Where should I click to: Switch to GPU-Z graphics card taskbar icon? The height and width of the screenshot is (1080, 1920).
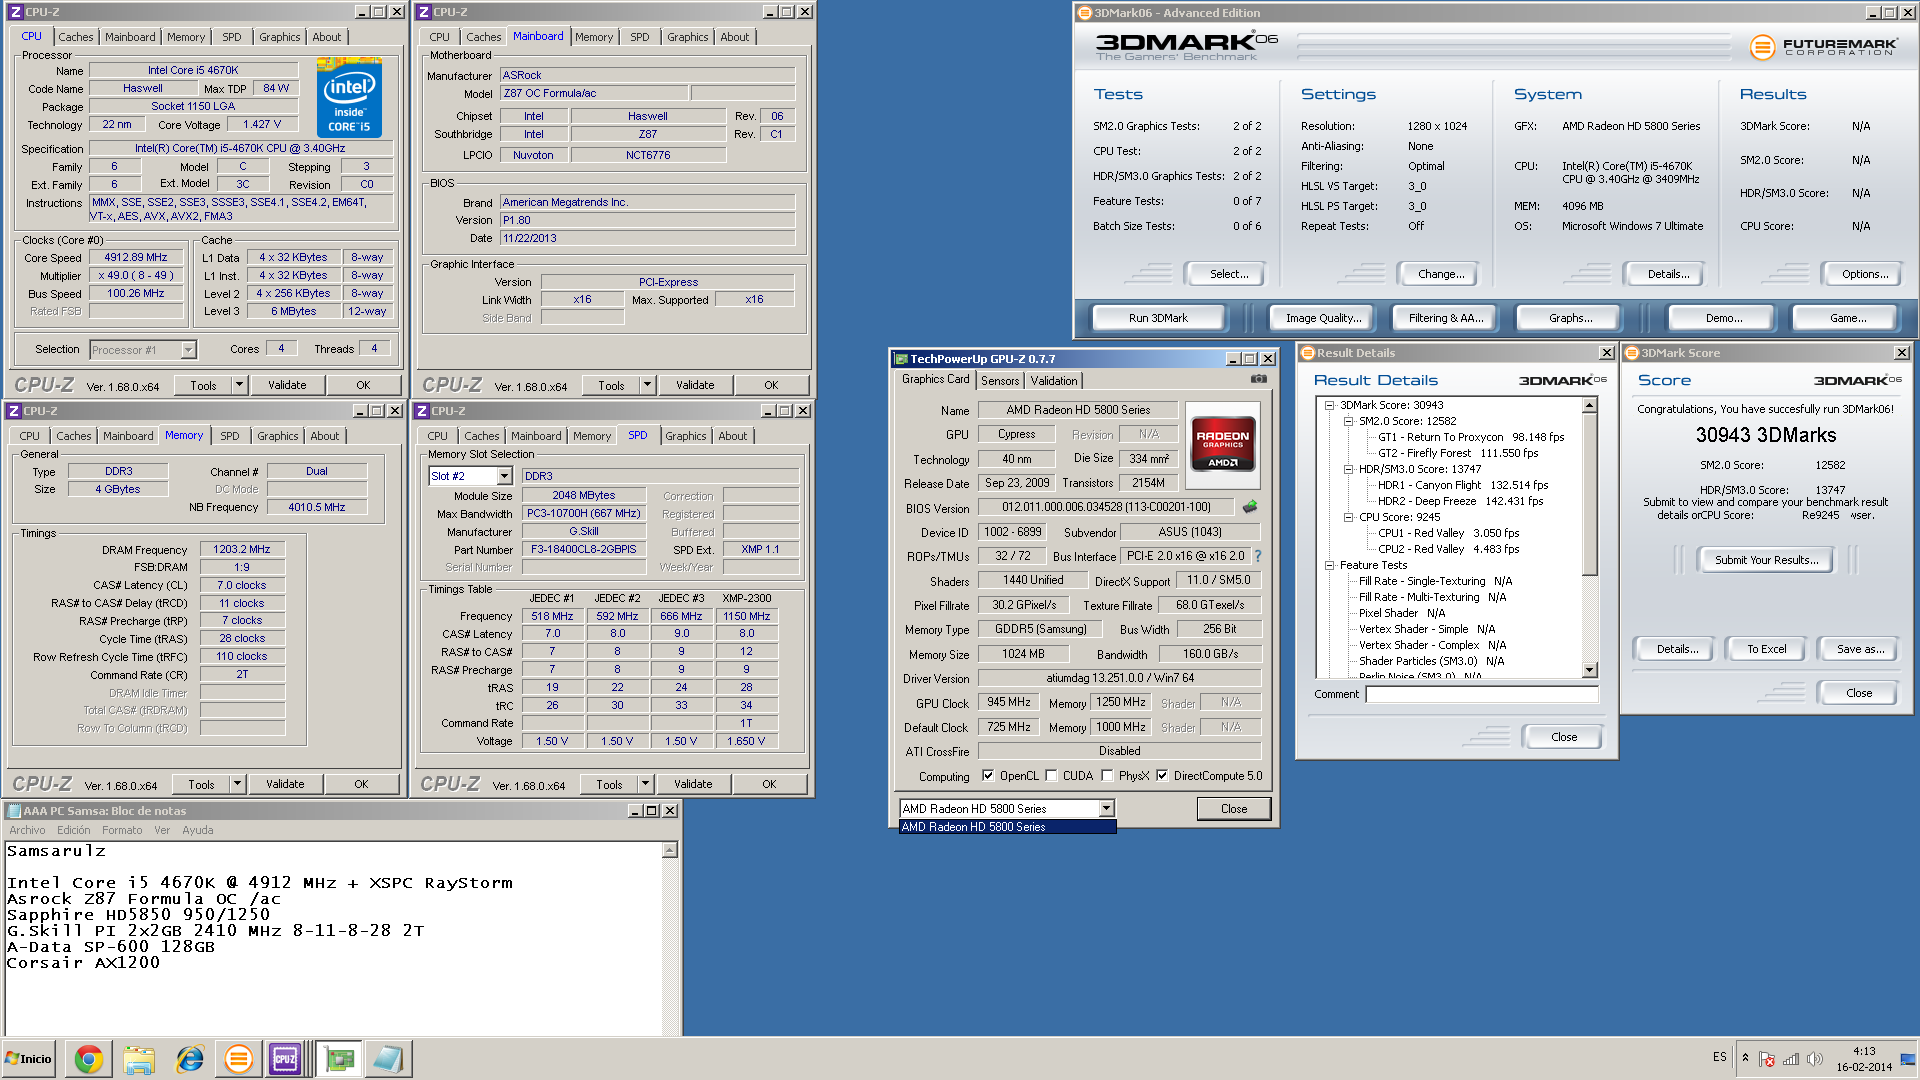coord(339,1059)
